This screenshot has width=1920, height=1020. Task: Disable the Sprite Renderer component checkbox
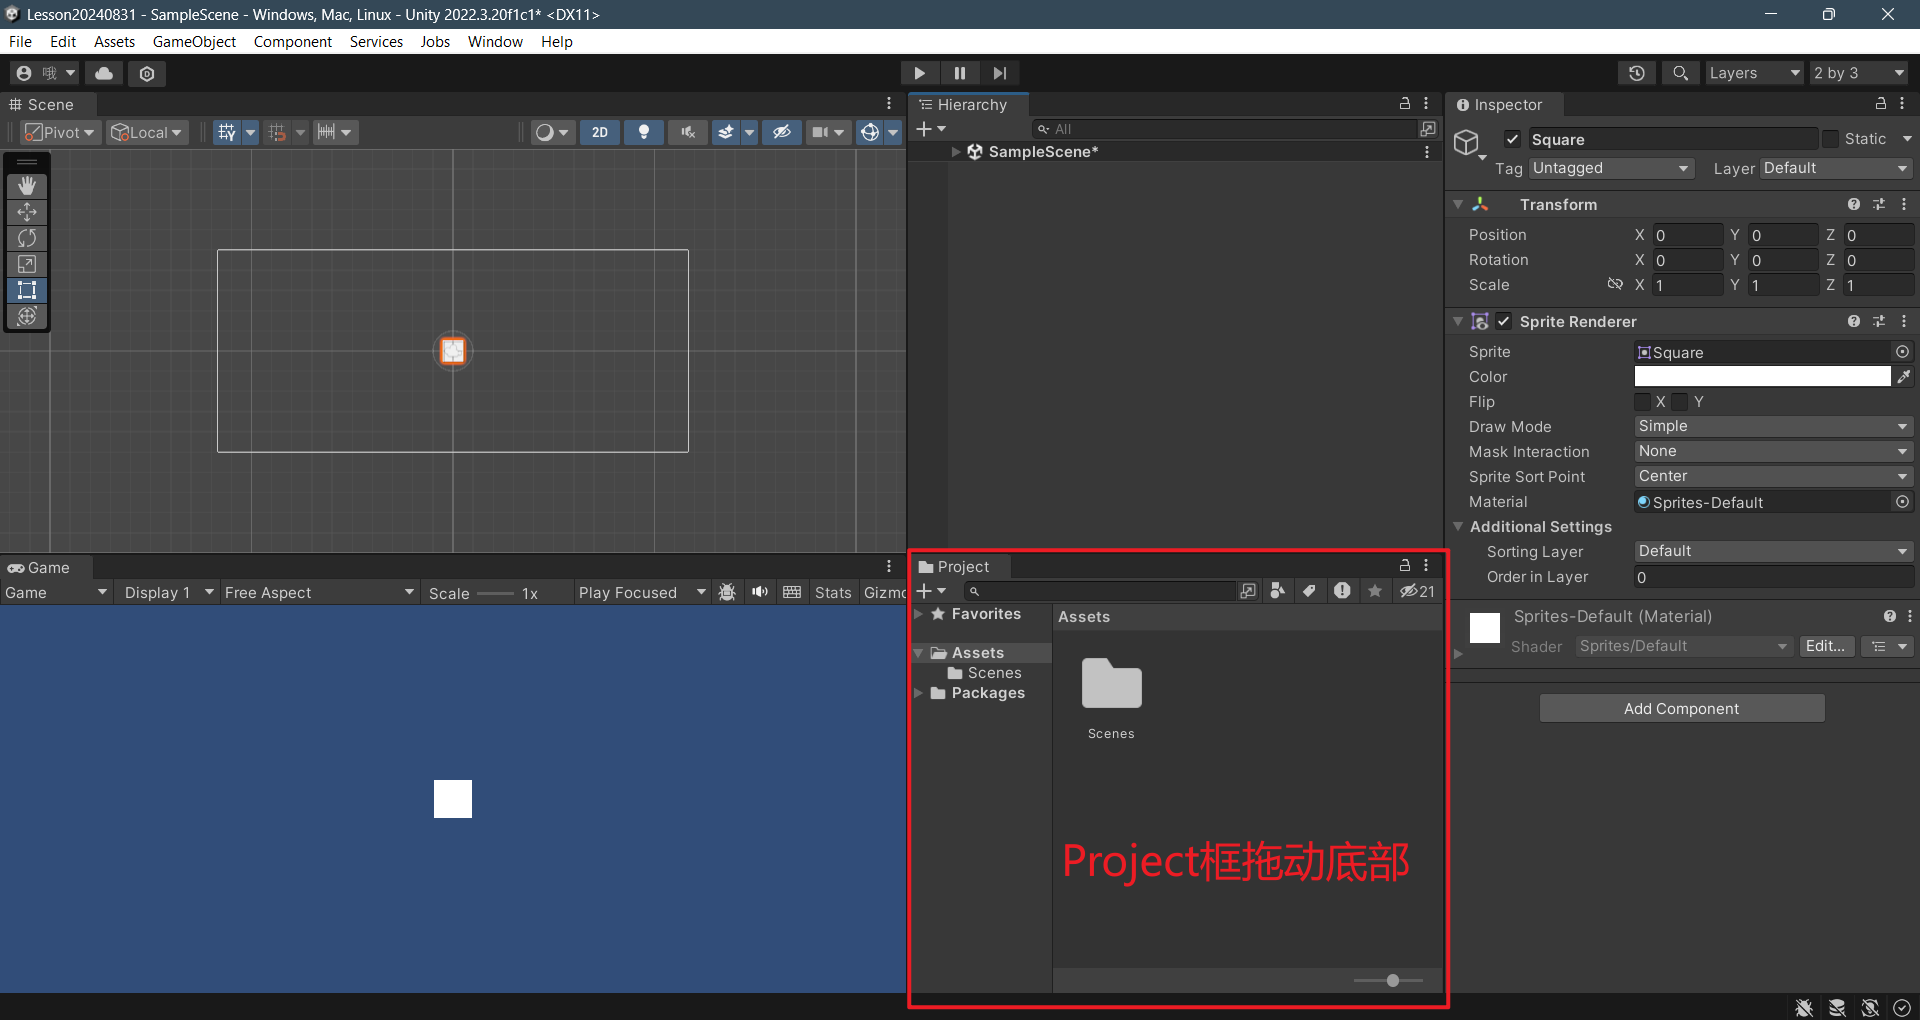tap(1504, 322)
